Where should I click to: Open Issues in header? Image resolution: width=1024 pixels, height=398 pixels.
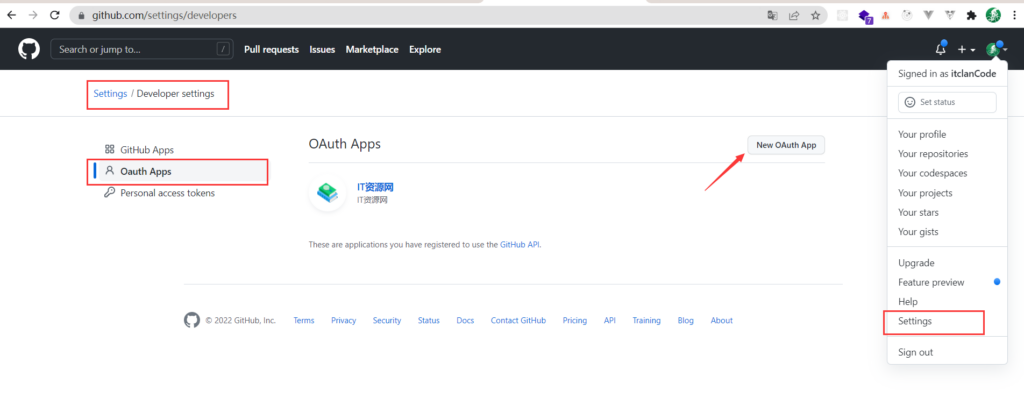pos(322,50)
